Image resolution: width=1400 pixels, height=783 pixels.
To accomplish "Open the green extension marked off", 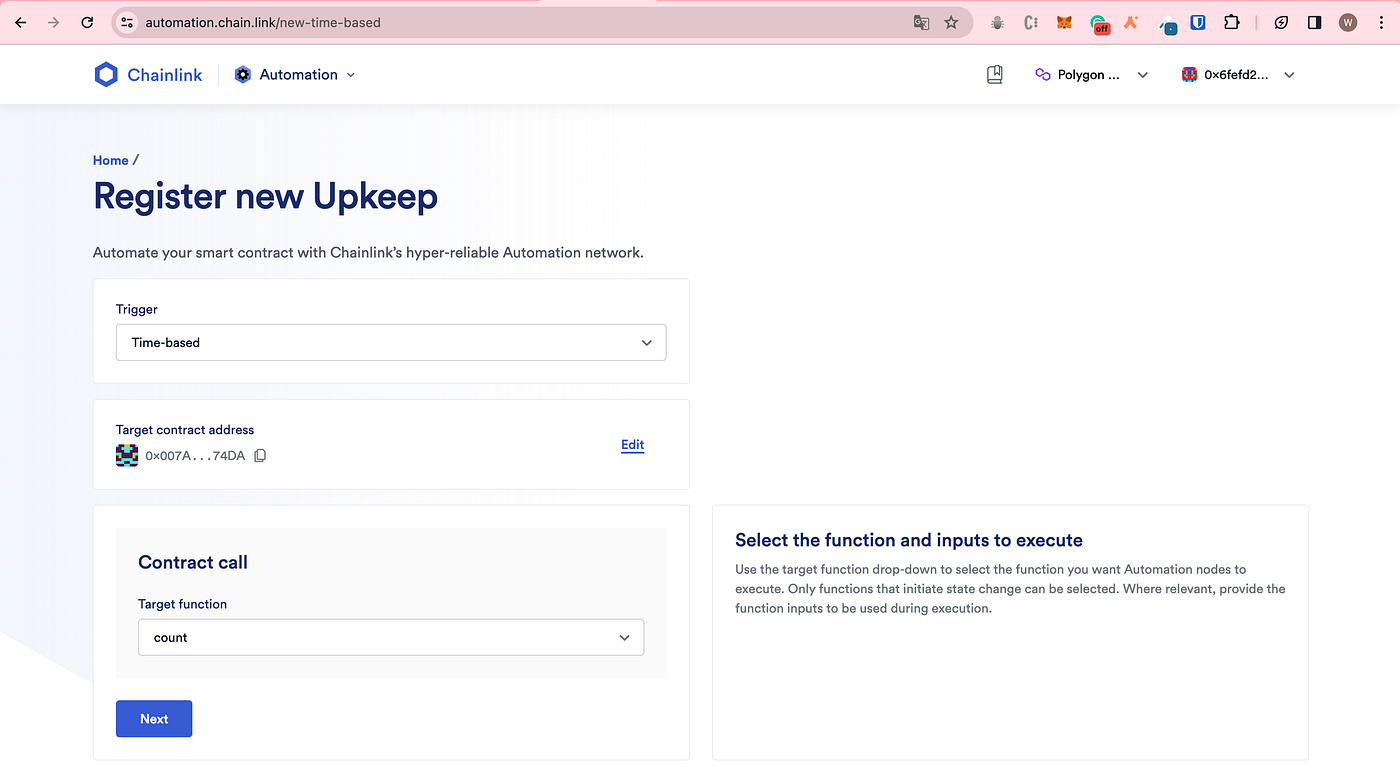I will (1099, 24).
